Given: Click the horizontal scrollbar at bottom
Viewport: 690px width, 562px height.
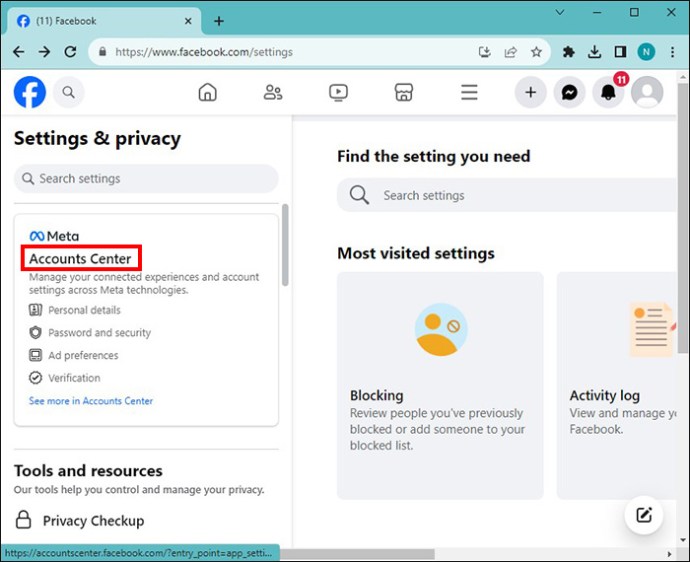Looking at the screenshot, I should 357,553.
